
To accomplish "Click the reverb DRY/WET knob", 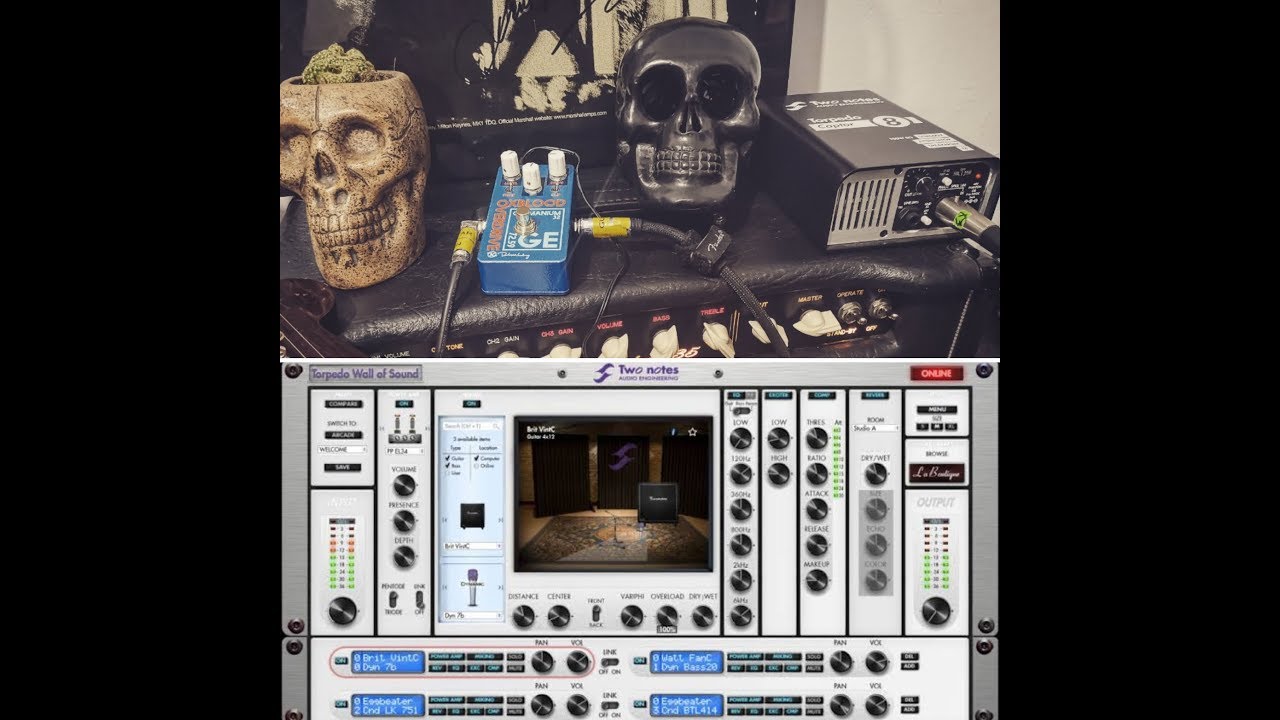I will pos(876,474).
